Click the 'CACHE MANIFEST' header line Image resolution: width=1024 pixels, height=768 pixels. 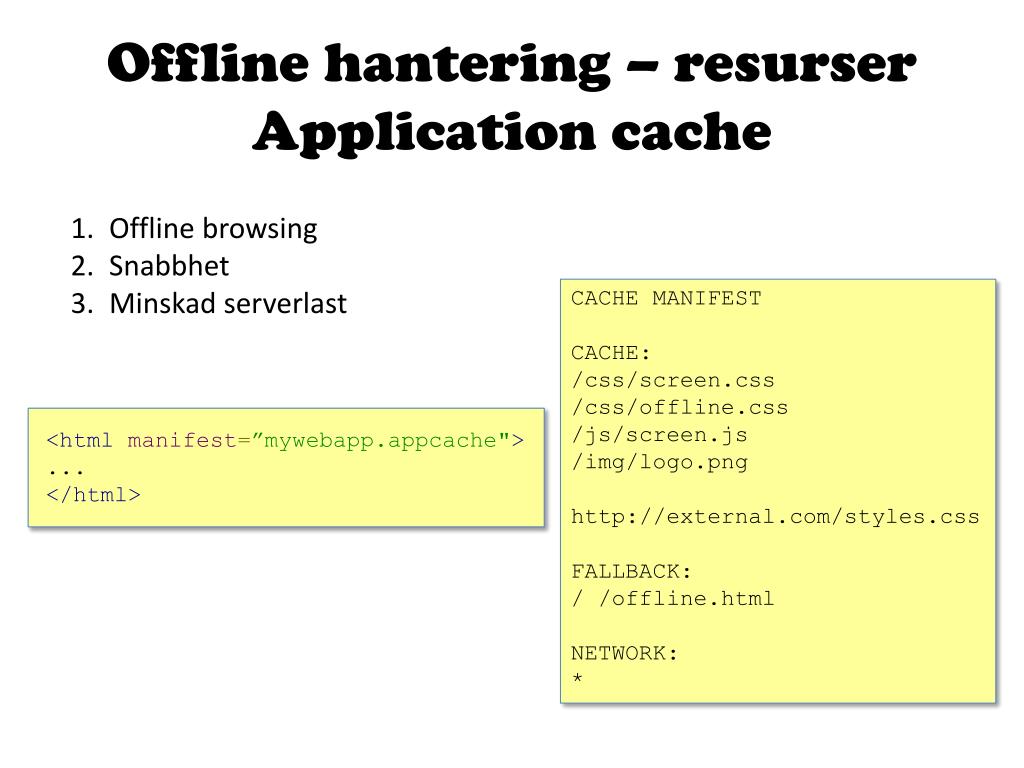pyautogui.click(x=666, y=298)
